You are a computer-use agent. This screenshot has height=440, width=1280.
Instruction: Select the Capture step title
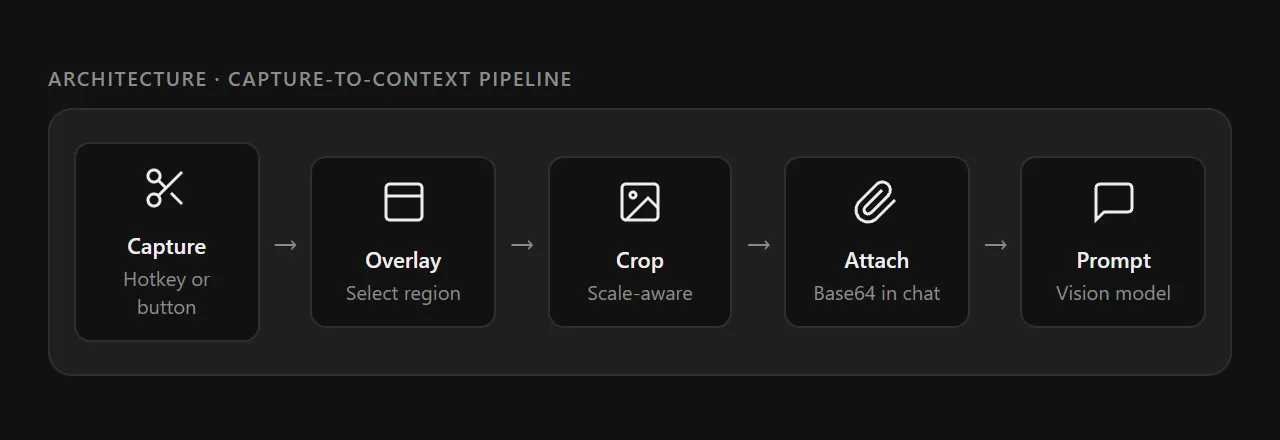[x=166, y=246]
